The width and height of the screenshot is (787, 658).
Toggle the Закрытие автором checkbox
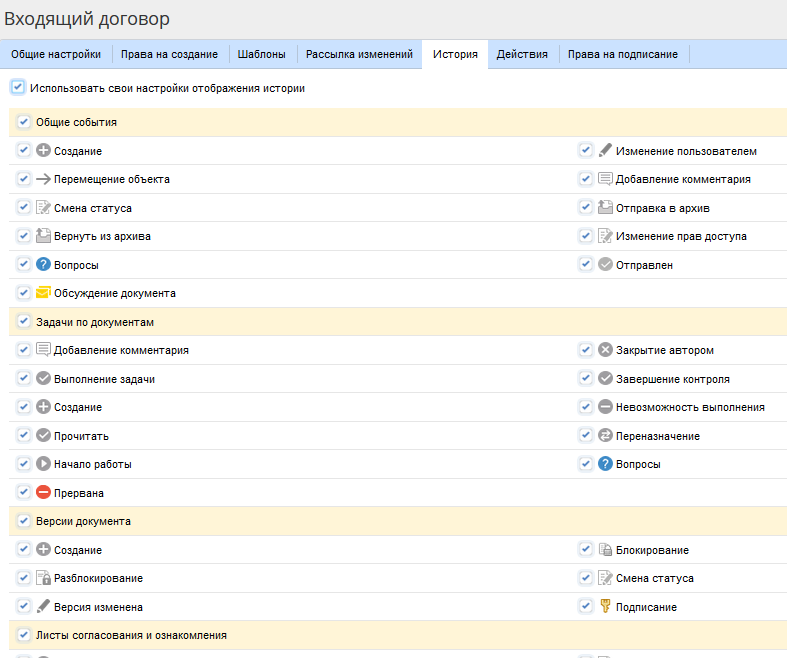586,350
